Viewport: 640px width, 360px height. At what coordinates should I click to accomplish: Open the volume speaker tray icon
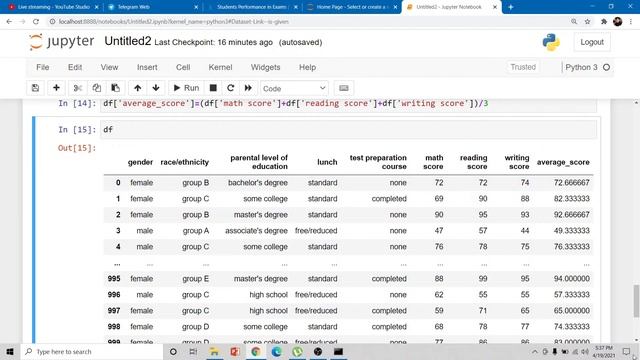(x=584, y=351)
